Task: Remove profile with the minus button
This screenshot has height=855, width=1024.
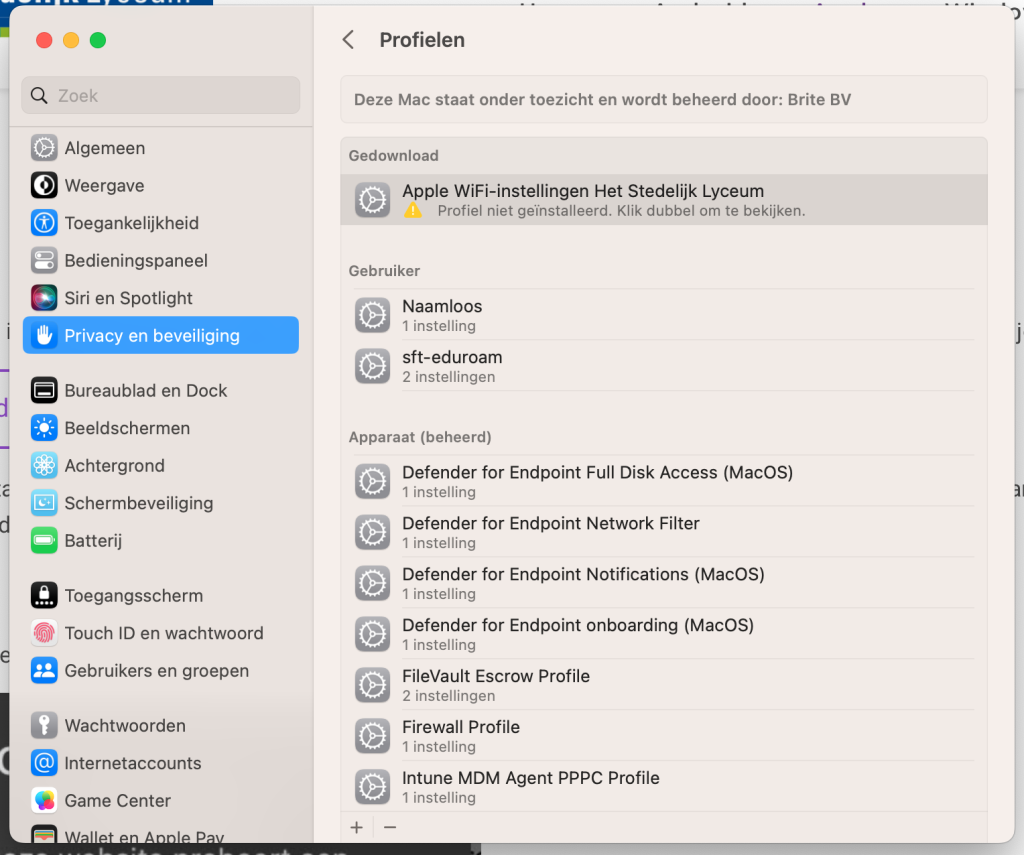Action: point(390,827)
